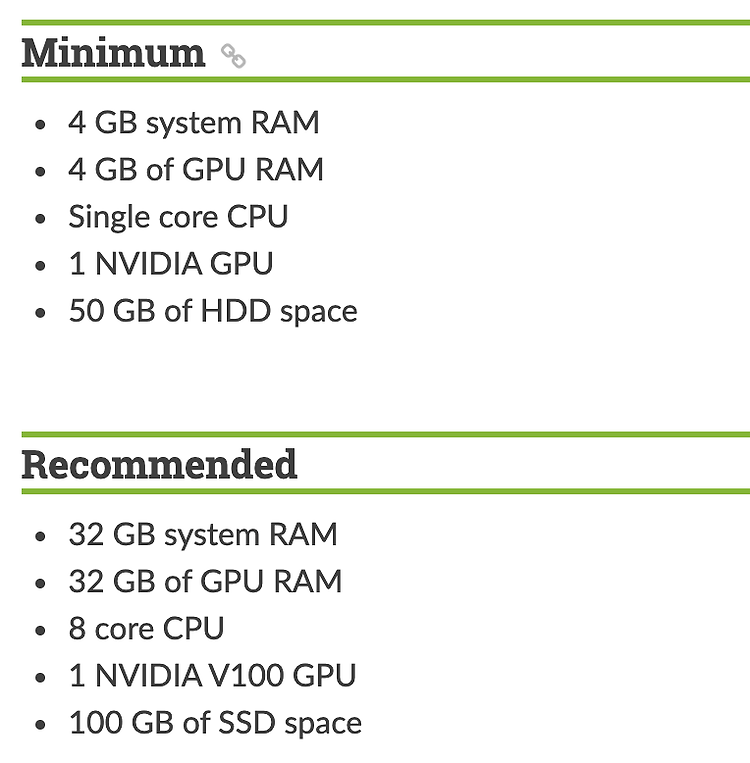The height and width of the screenshot is (763, 750).
Task: Click the '32 GB system RAM' list item
Action: click(x=203, y=534)
